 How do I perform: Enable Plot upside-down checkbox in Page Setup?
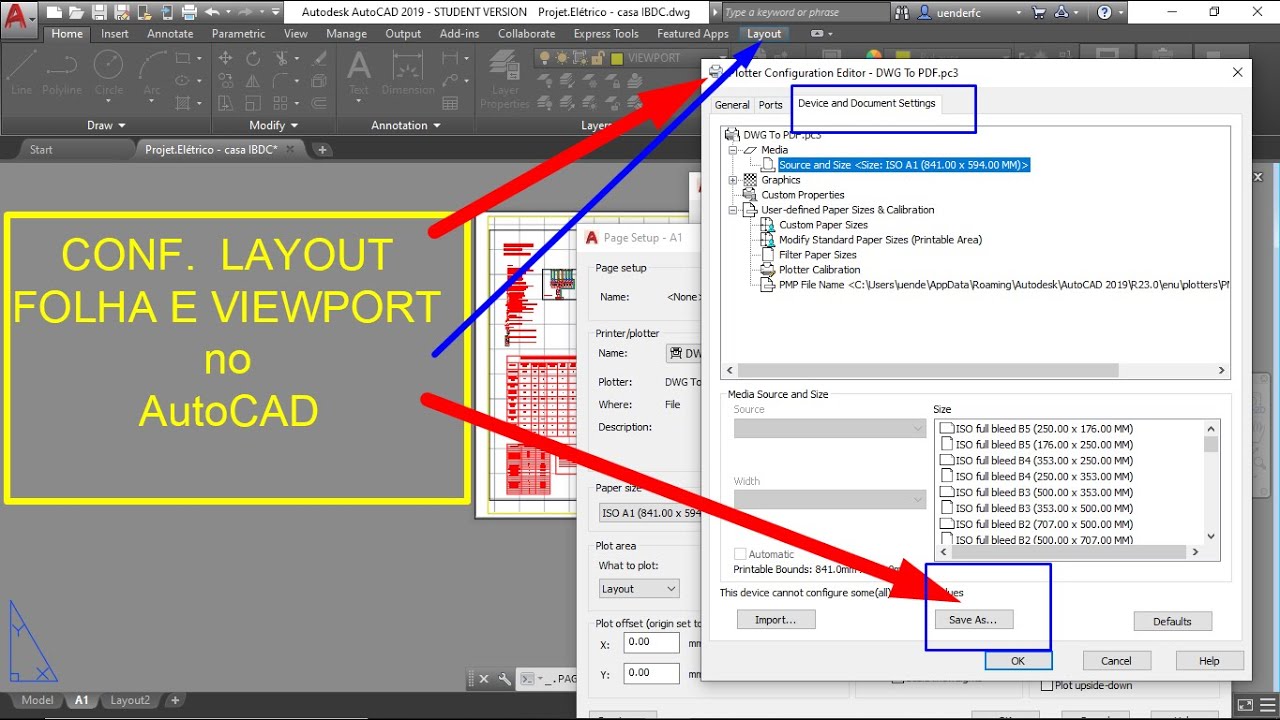[x=1047, y=685]
